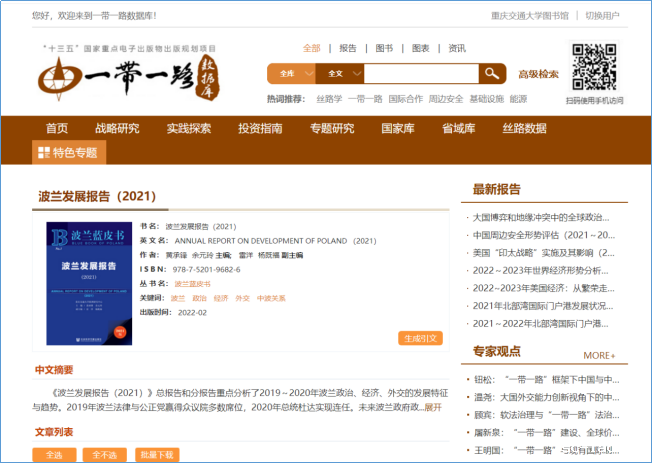The width and height of the screenshot is (652, 464).
Task: Open the 全文 search field dropdown
Action: pos(338,74)
